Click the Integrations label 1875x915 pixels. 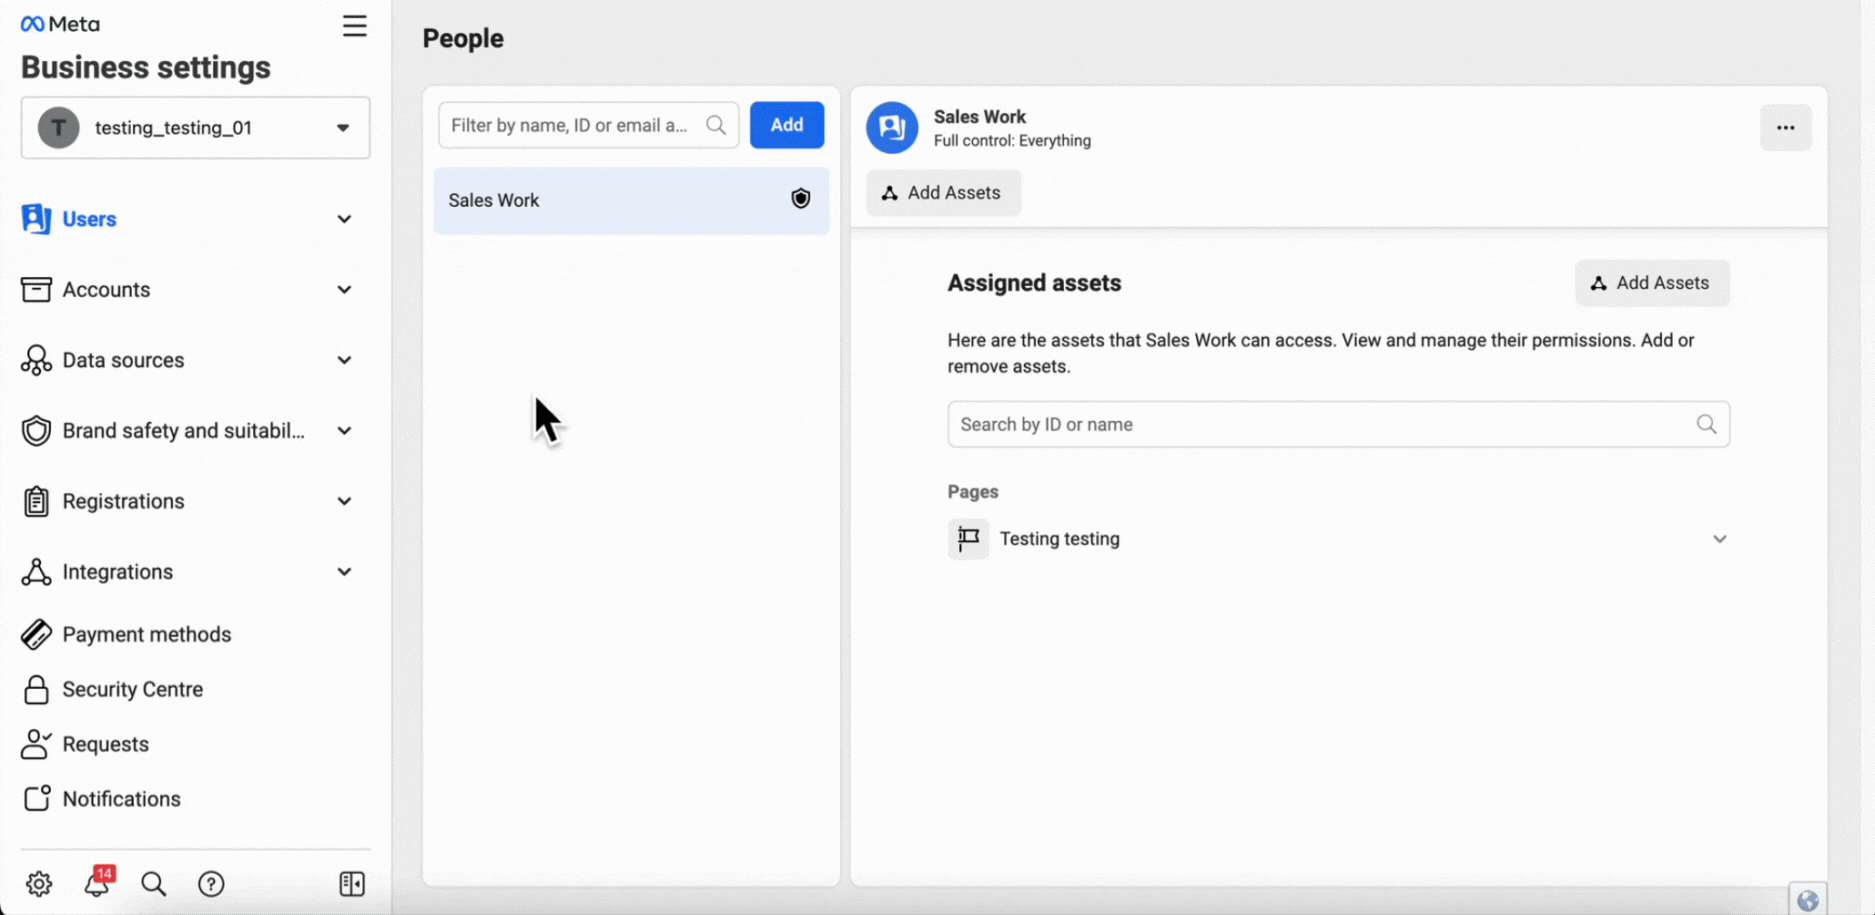coord(118,572)
